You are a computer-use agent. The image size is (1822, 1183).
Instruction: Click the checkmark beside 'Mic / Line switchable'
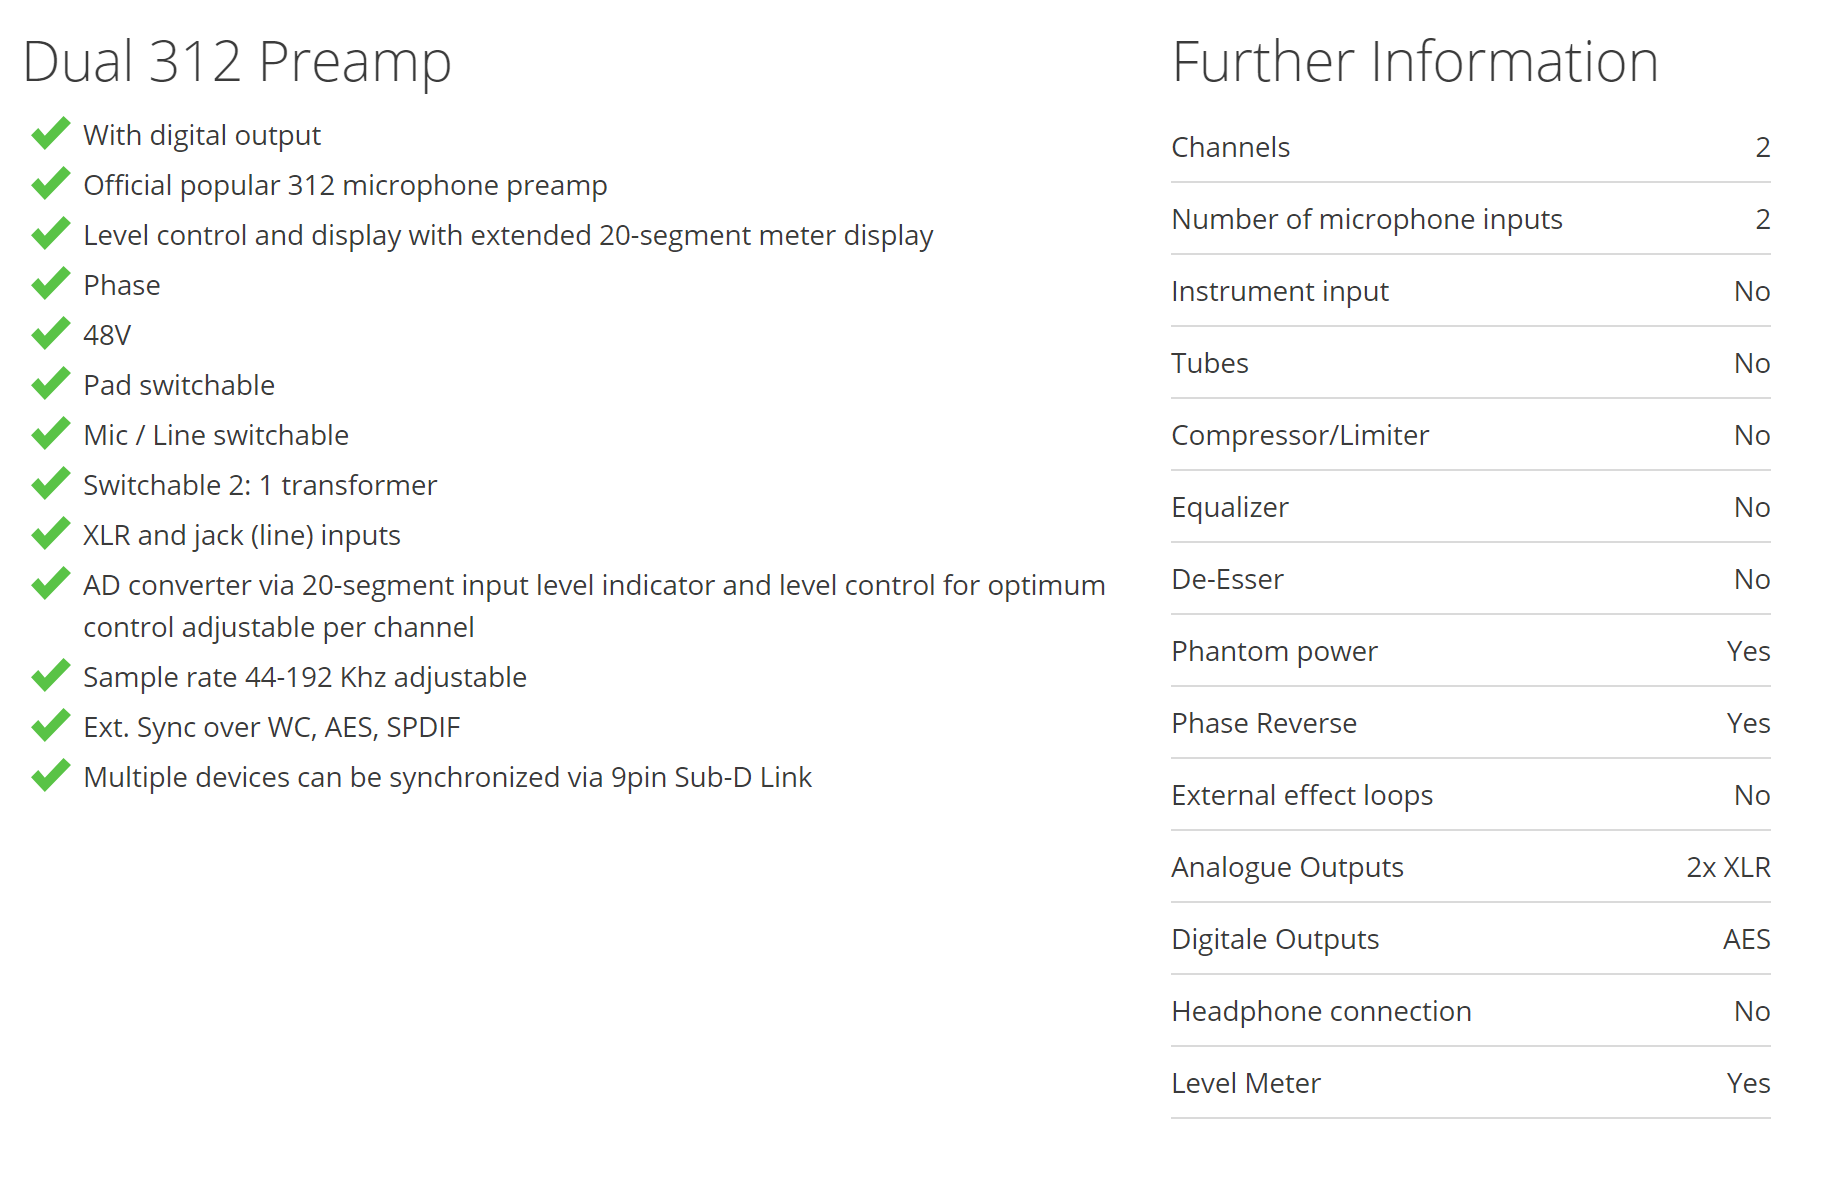[x=51, y=433]
